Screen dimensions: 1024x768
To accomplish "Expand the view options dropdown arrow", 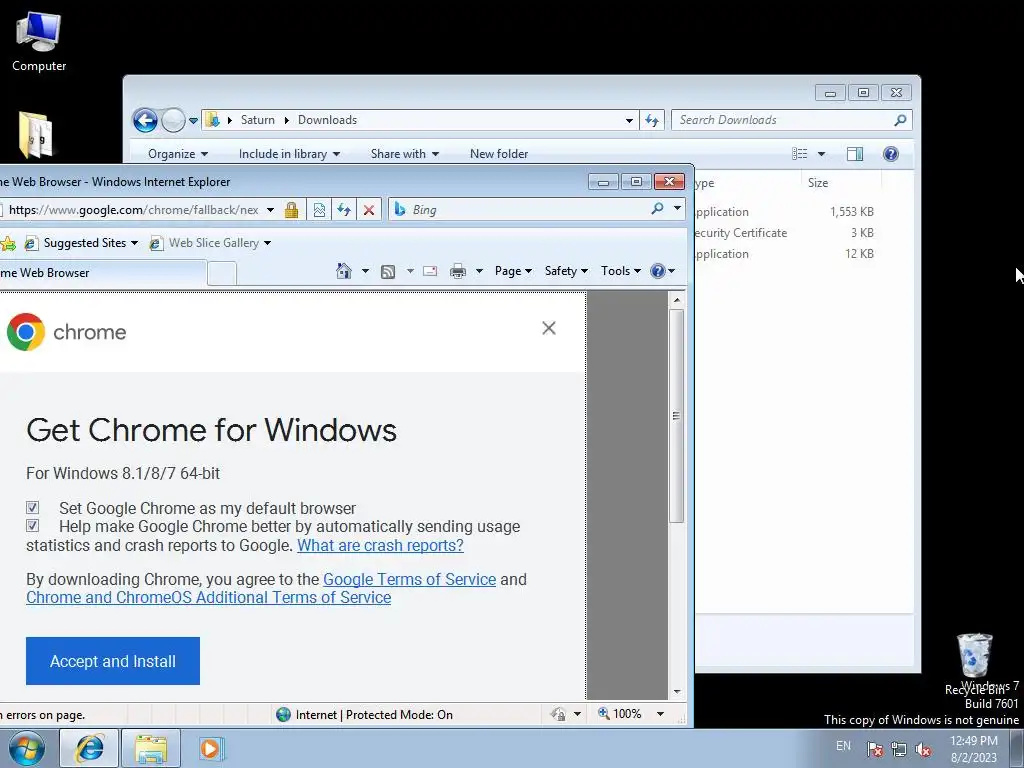I will click(822, 154).
